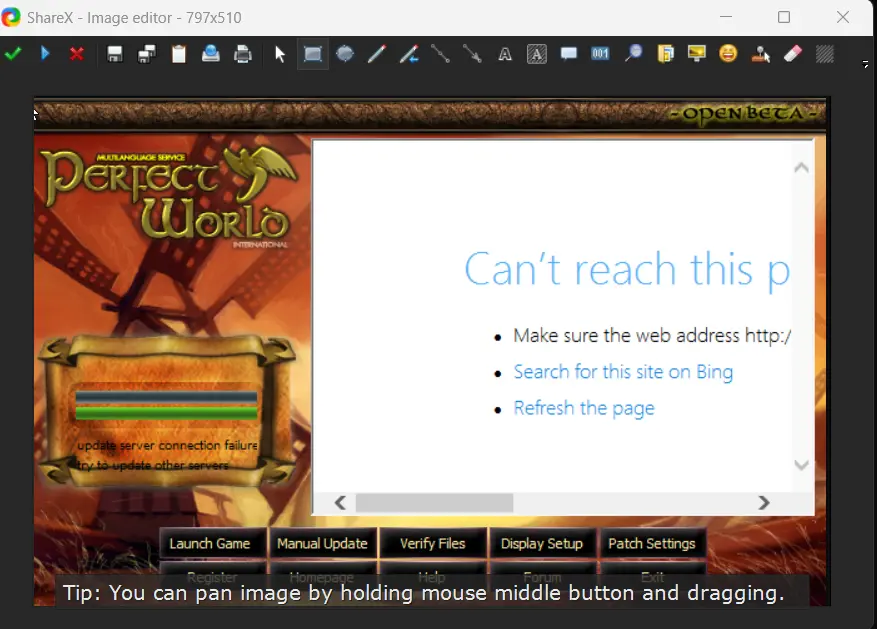The image size is (877, 629).
Task: Click the scroll right arrow in the web panel
Action: pos(763,503)
